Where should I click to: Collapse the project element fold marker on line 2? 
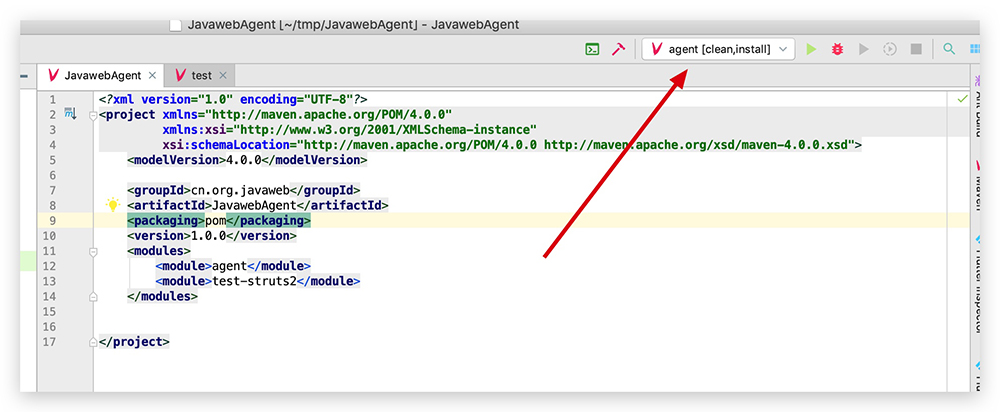point(94,115)
